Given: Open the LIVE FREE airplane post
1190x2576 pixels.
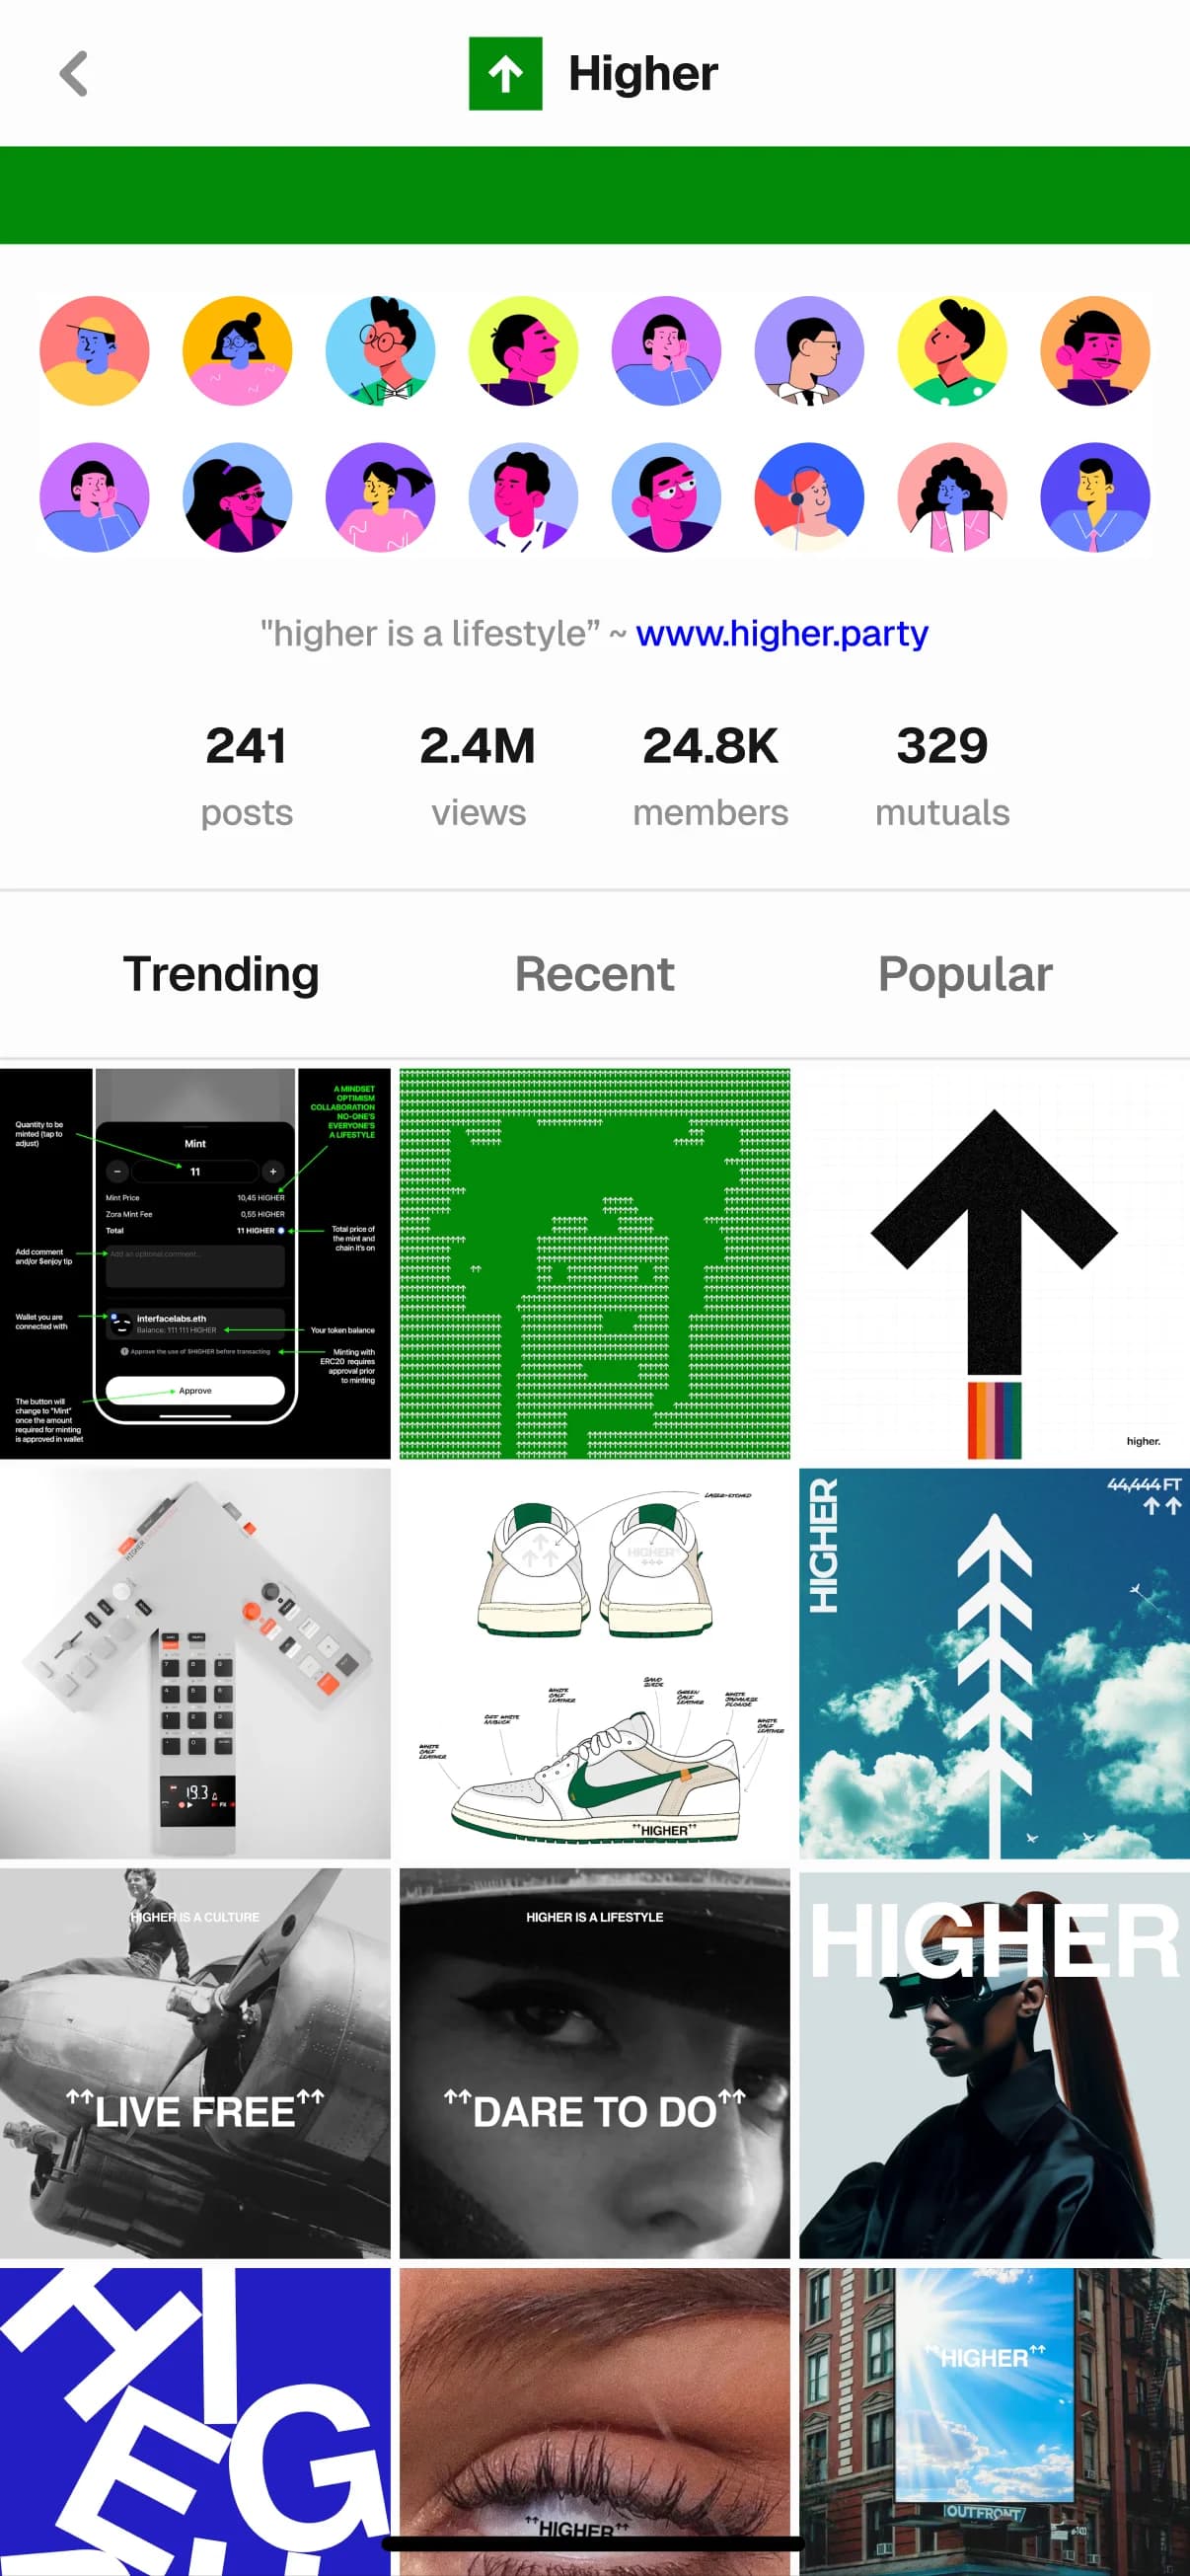Looking at the screenshot, I should click(x=195, y=2064).
